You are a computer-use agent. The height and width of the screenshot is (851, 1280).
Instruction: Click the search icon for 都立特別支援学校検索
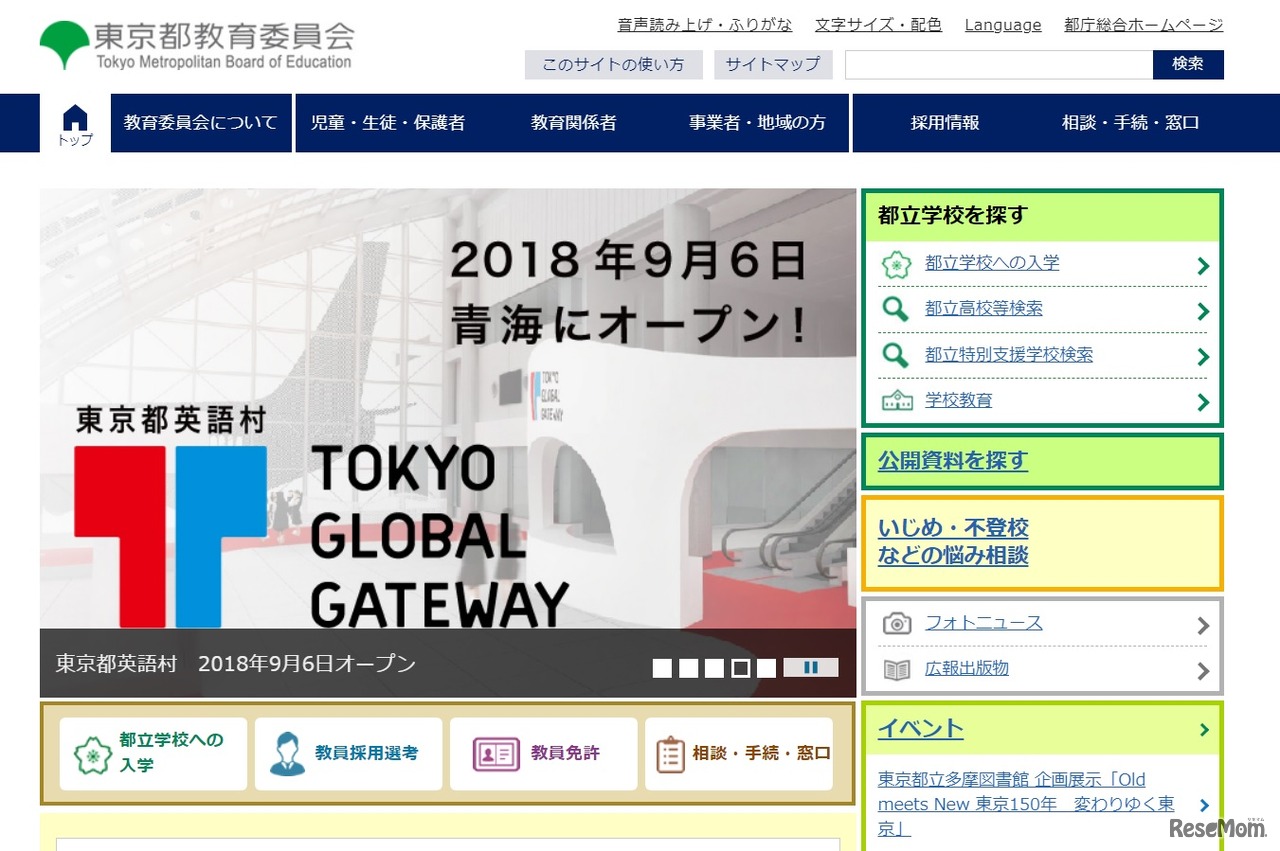point(897,356)
